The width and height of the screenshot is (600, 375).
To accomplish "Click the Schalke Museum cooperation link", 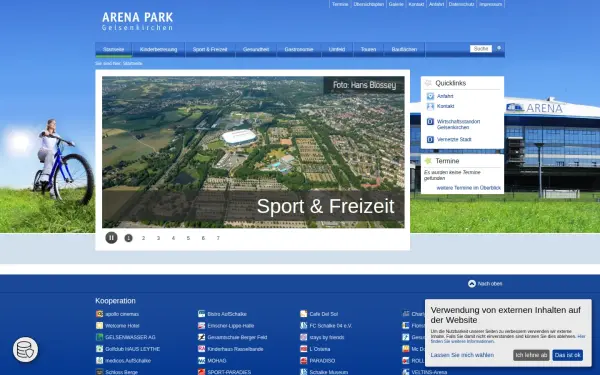I will point(329,372).
